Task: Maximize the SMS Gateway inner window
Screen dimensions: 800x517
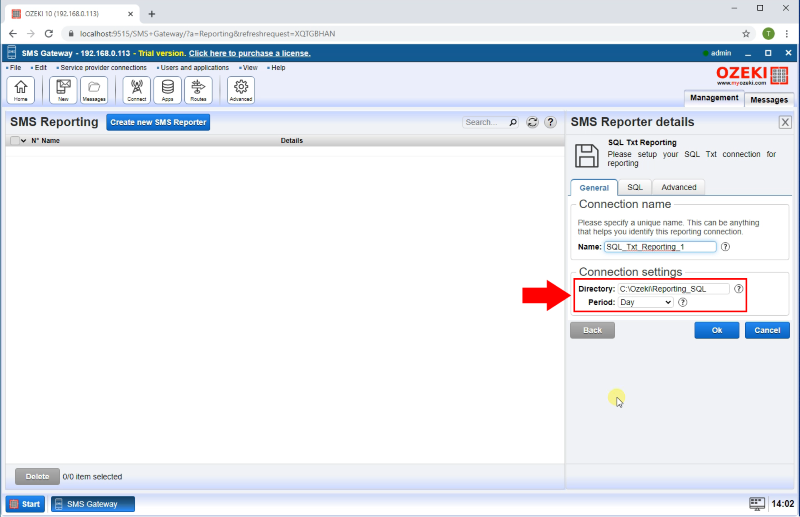Action: [x=768, y=53]
